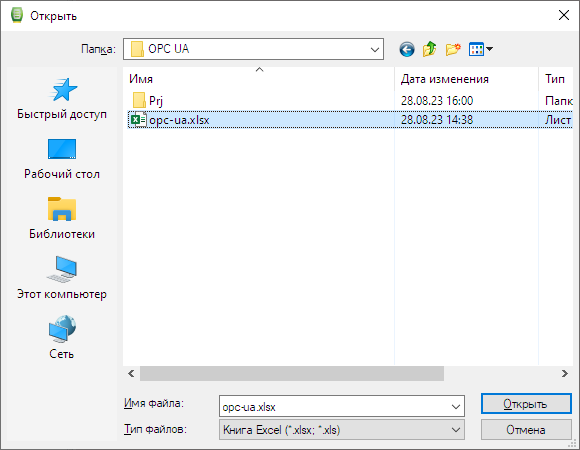Sort by the Тип column header
This screenshot has height=450, width=580.
coord(556,79)
